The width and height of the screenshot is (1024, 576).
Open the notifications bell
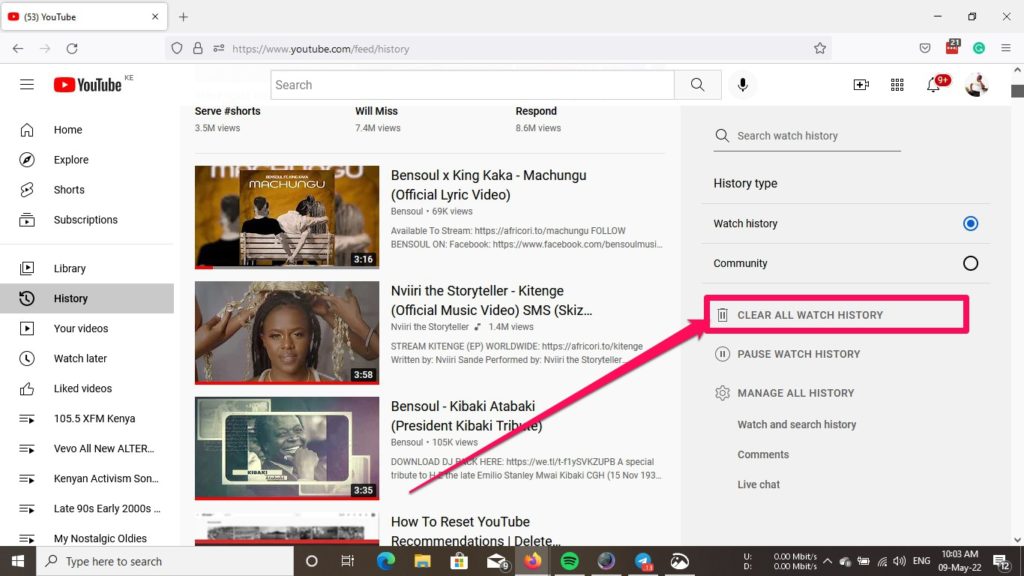tap(935, 85)
